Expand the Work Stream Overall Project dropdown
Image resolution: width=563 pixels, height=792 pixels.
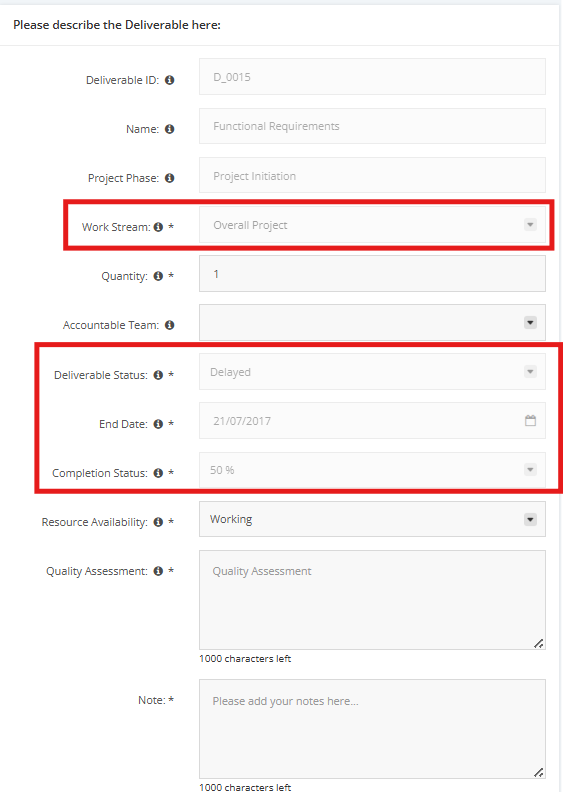coord(372,224)
